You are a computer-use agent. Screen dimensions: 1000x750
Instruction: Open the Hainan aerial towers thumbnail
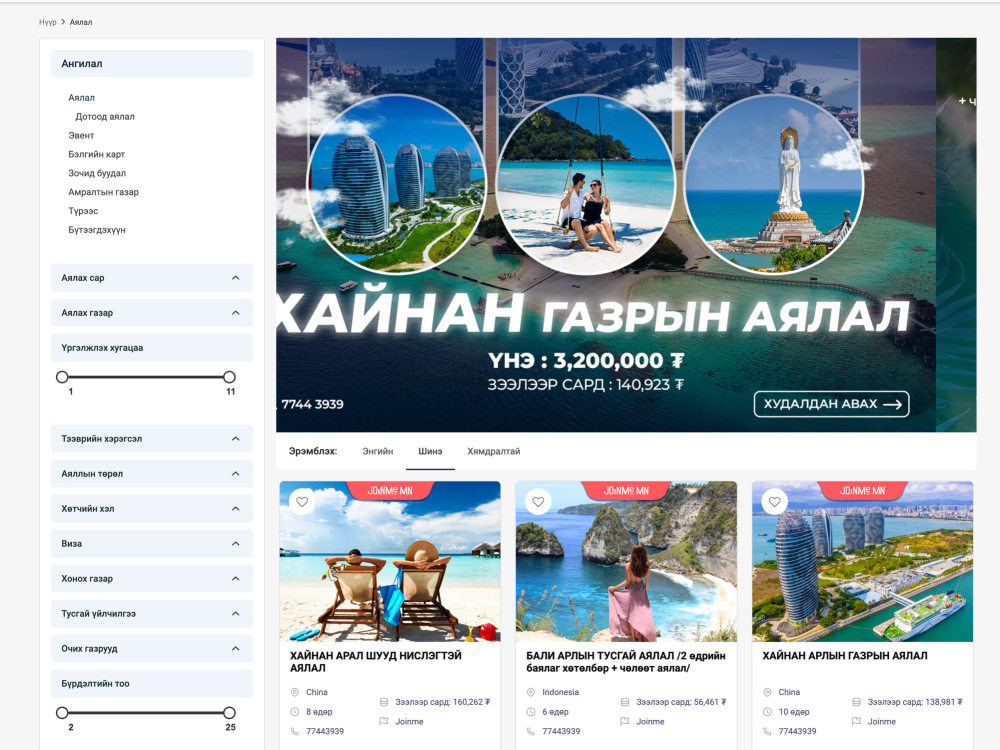(863, 562)
